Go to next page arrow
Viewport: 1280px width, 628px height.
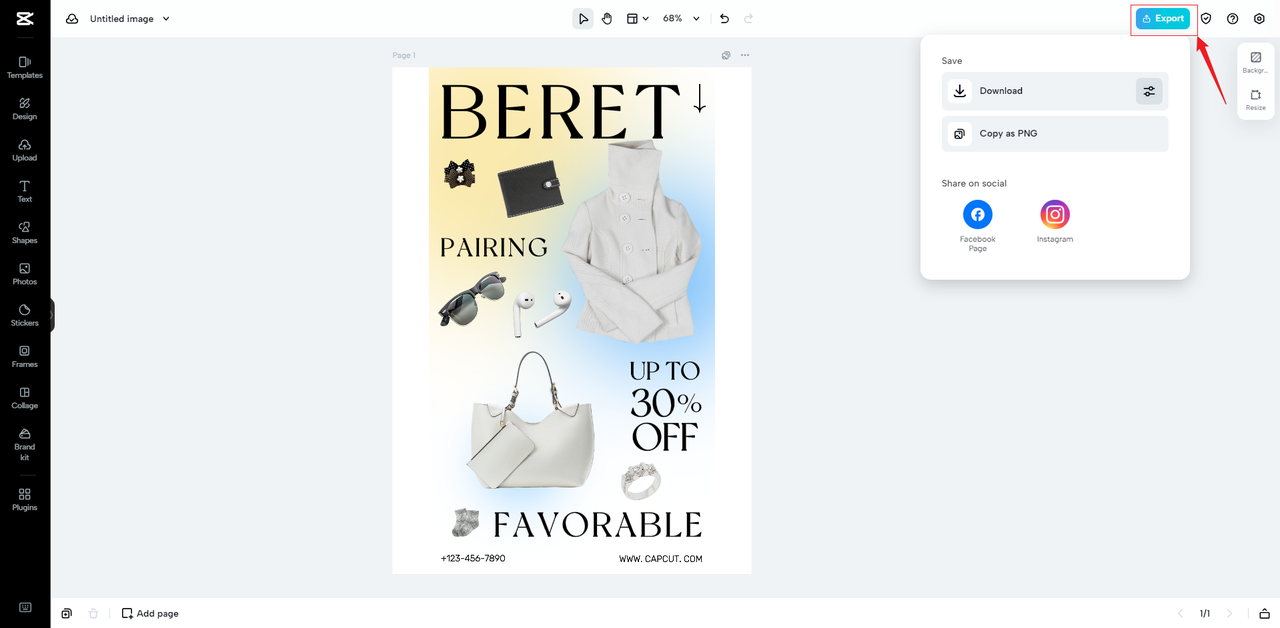click(1230, 613)
